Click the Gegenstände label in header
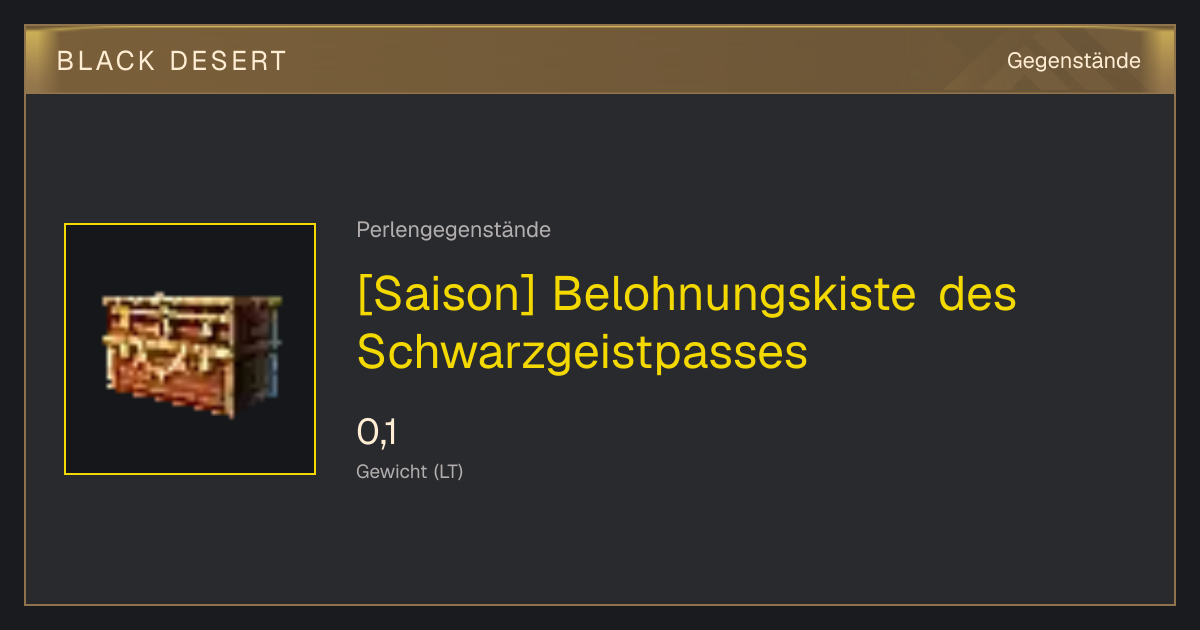This screenshot has width=1200, height=630. (1073, 61)
